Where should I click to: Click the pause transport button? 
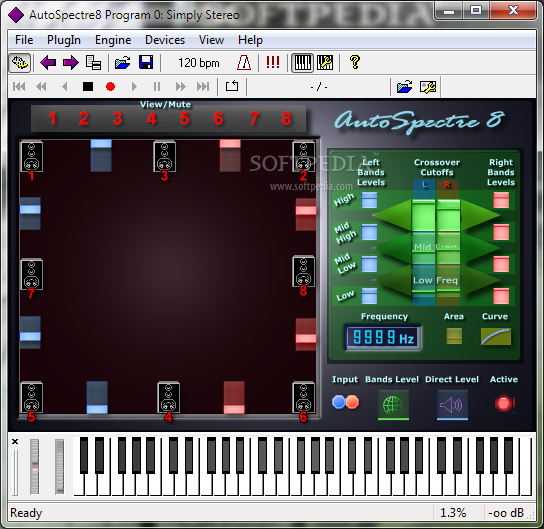157,86
